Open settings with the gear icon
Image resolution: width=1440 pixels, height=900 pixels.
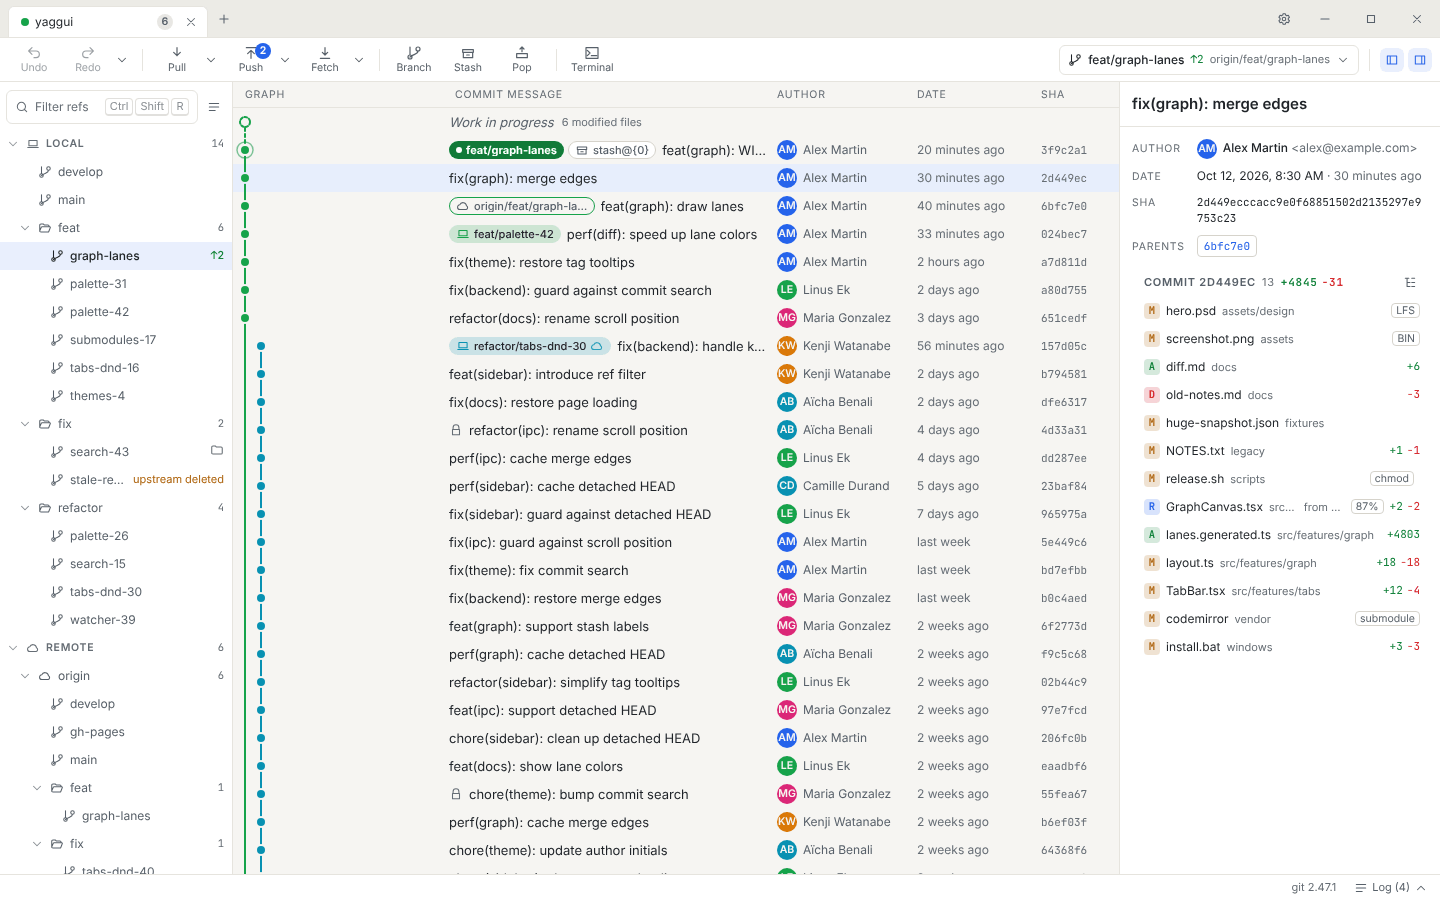[1284, 19]
